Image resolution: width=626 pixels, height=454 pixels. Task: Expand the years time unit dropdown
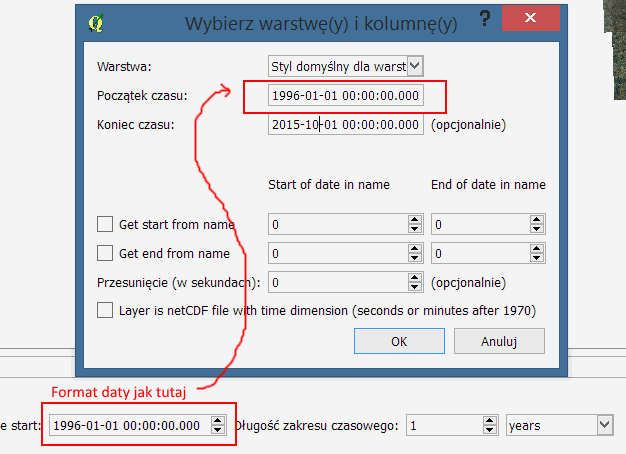point(604,425)
